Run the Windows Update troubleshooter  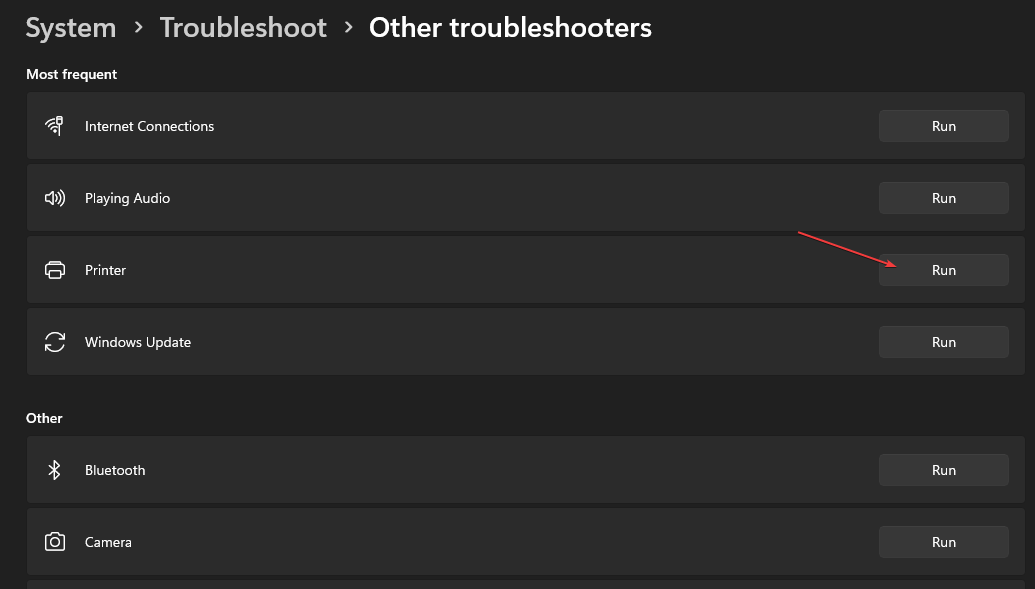coord(943,342)
